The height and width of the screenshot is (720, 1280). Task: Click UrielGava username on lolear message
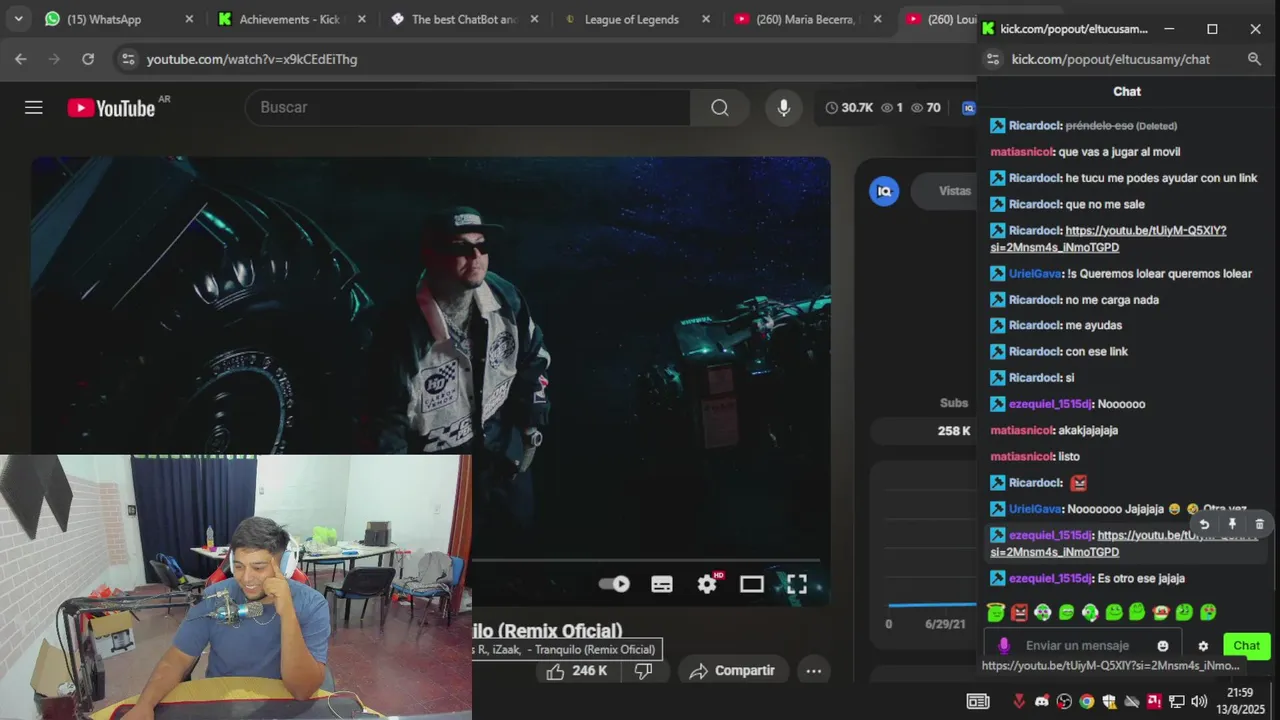click(1035, 273)
